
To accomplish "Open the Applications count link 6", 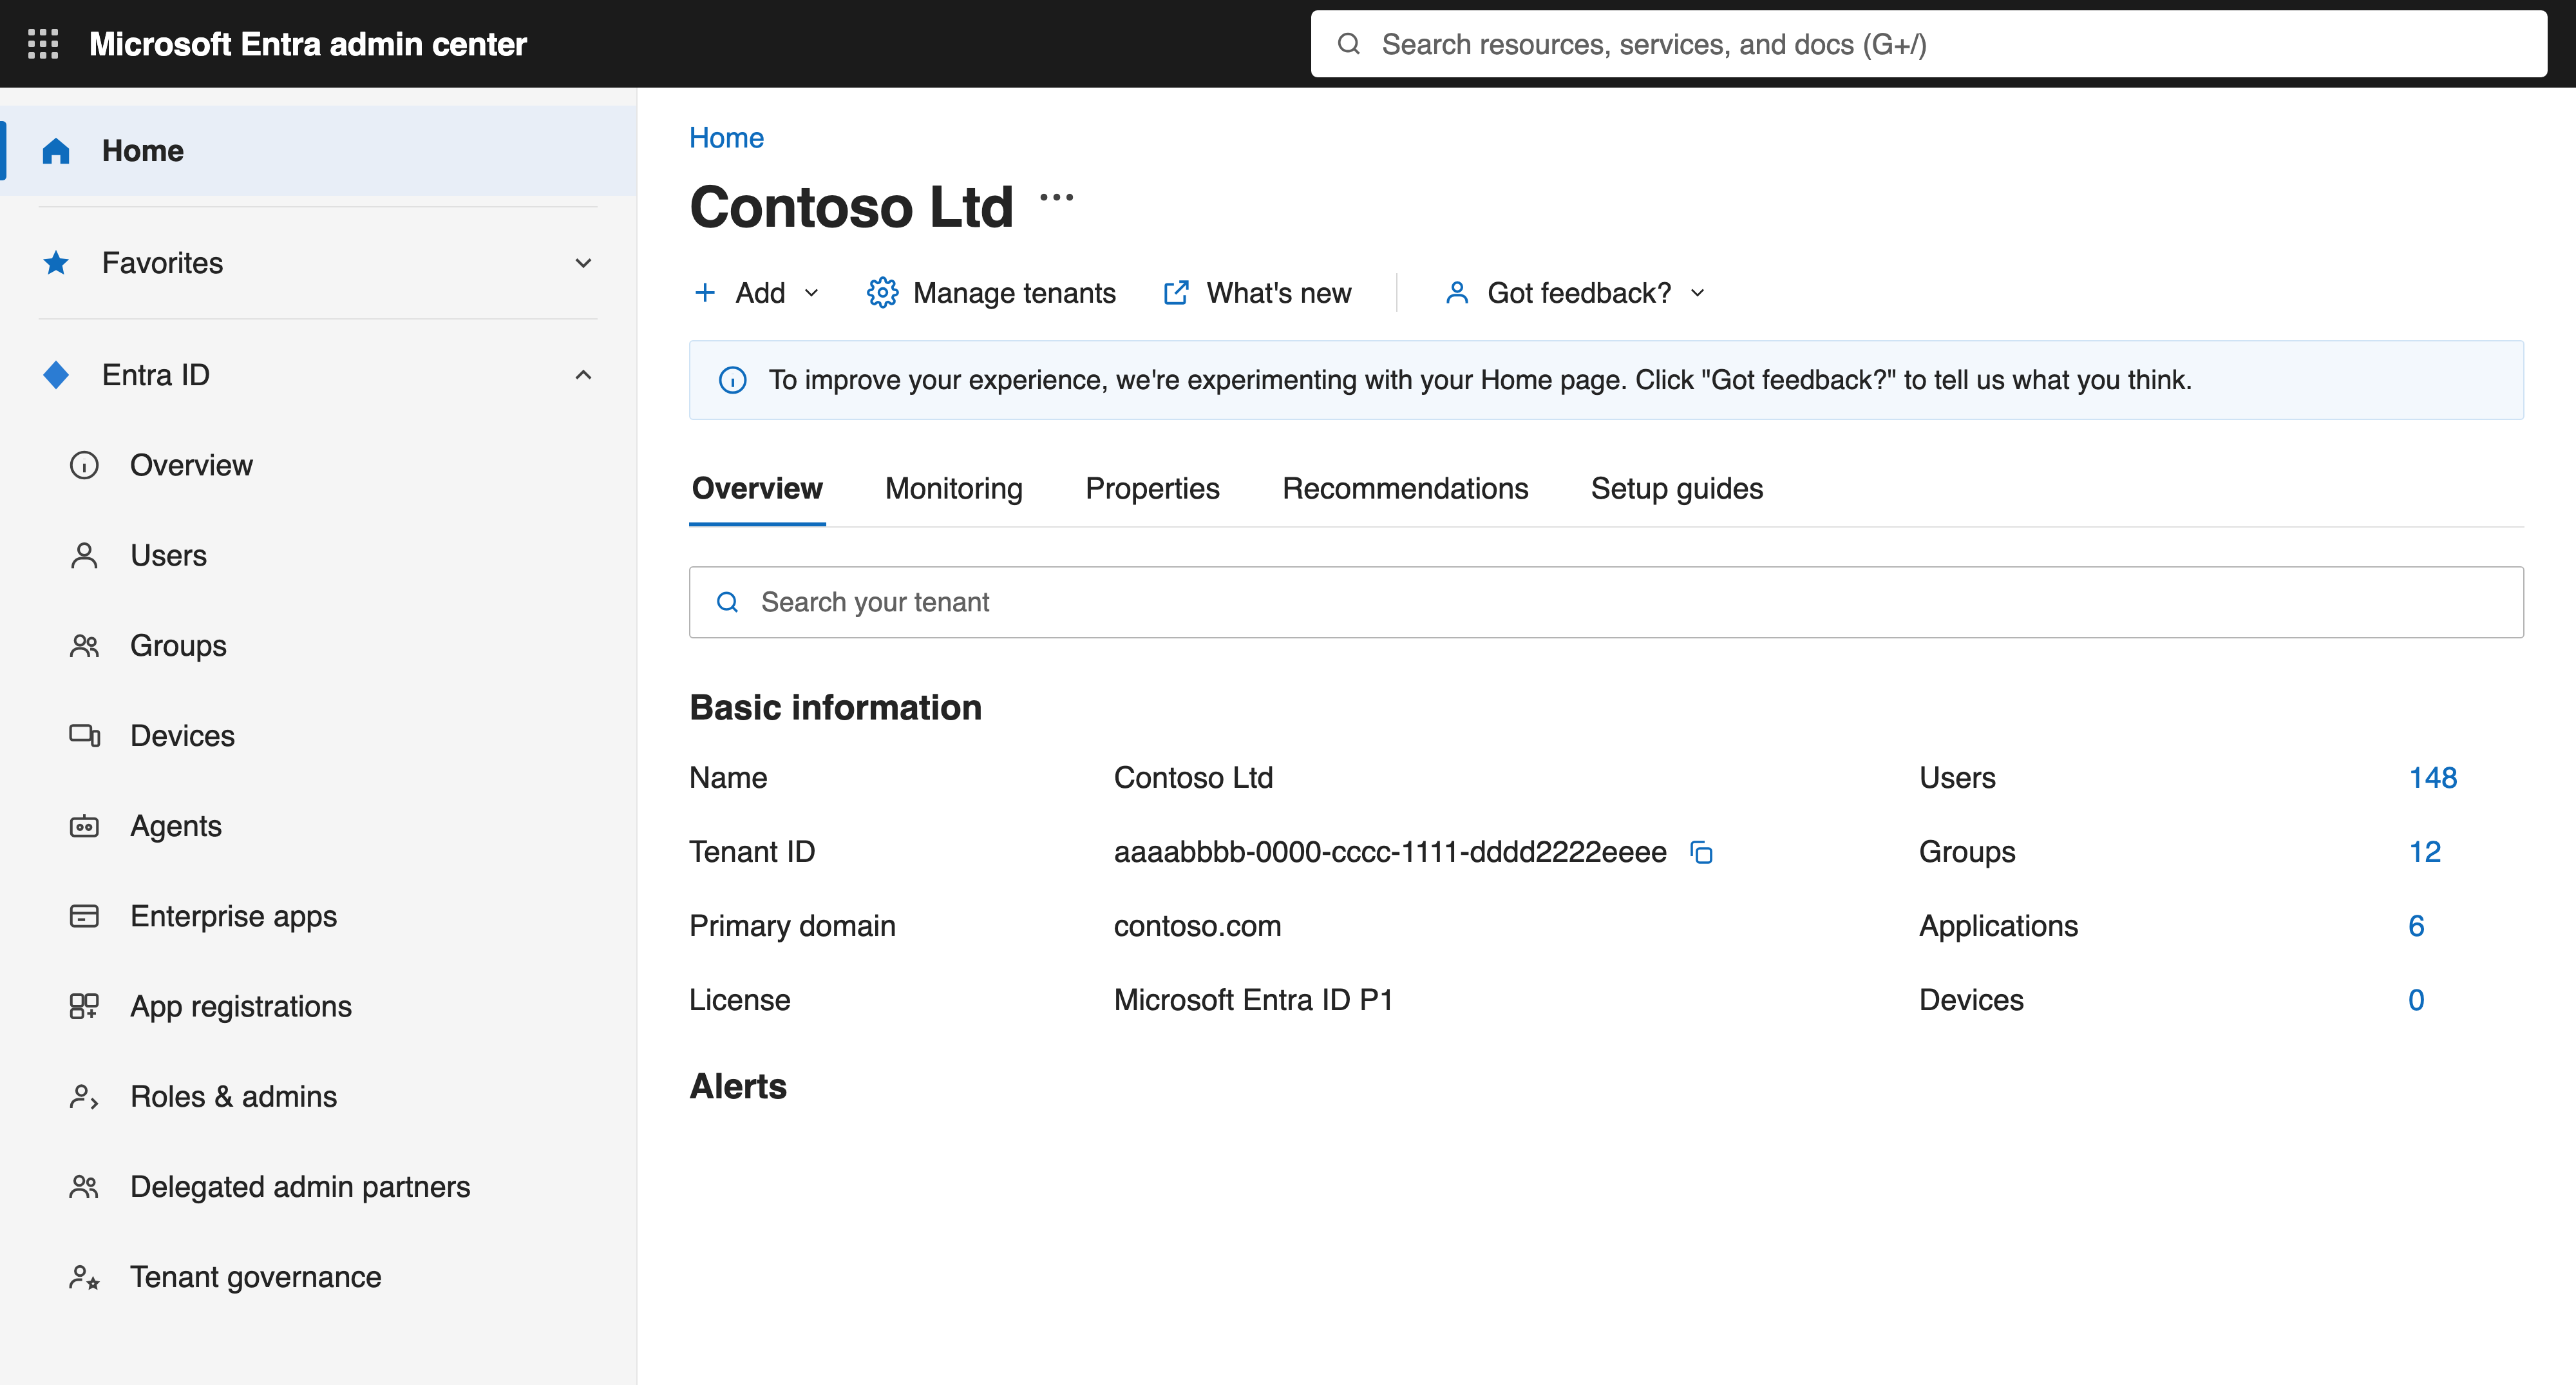I will click(x=2416, y=926).
